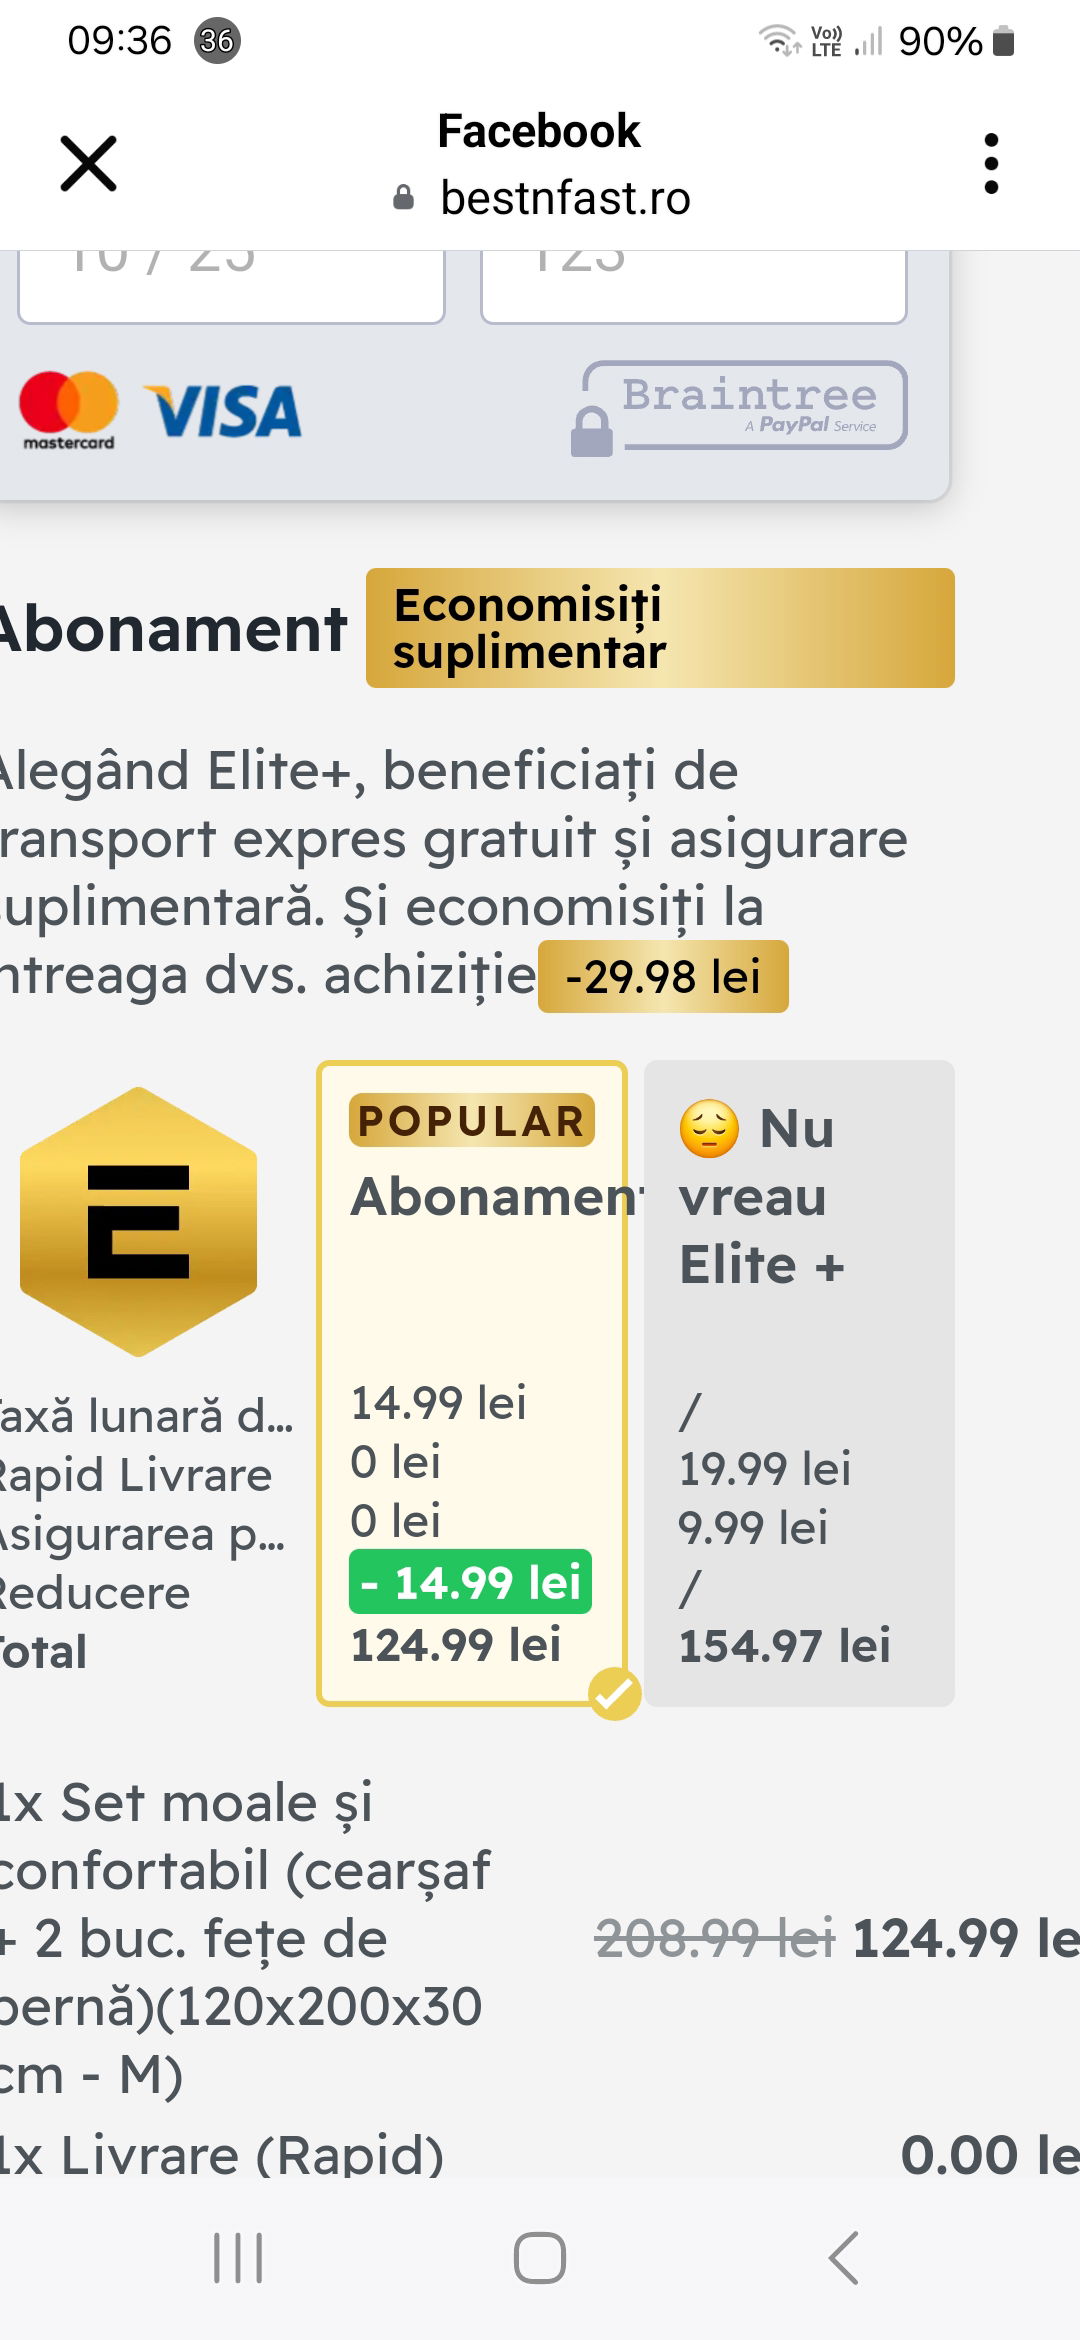This screenshot has height=2340, width=1080.
Task: Open Android recent apps button
Action: point(238,2258)
